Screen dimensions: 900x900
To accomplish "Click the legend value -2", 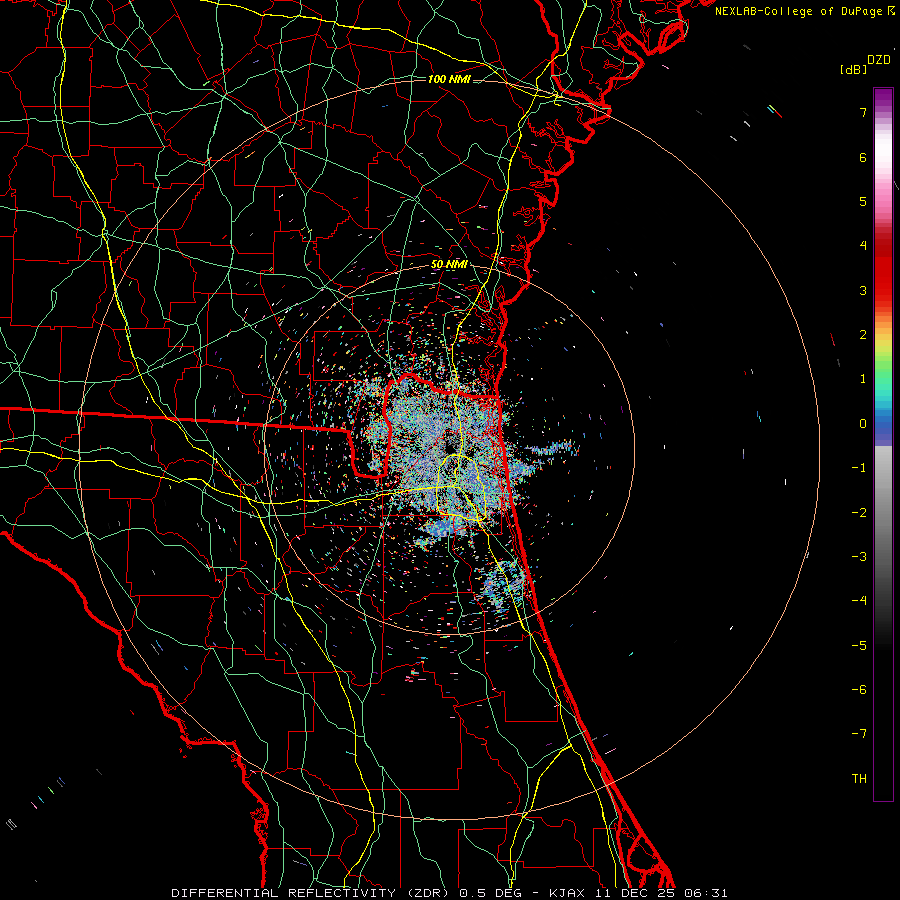I will 859,513.
